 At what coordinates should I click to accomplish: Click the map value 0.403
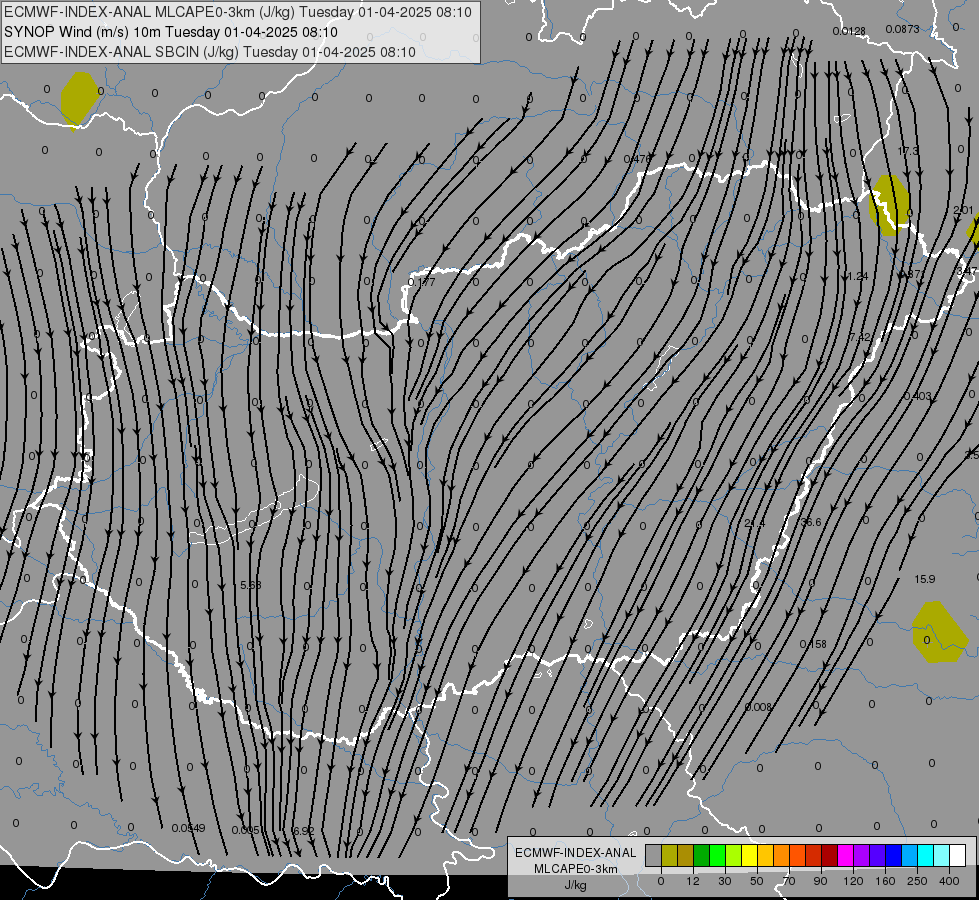pos(917,396)
